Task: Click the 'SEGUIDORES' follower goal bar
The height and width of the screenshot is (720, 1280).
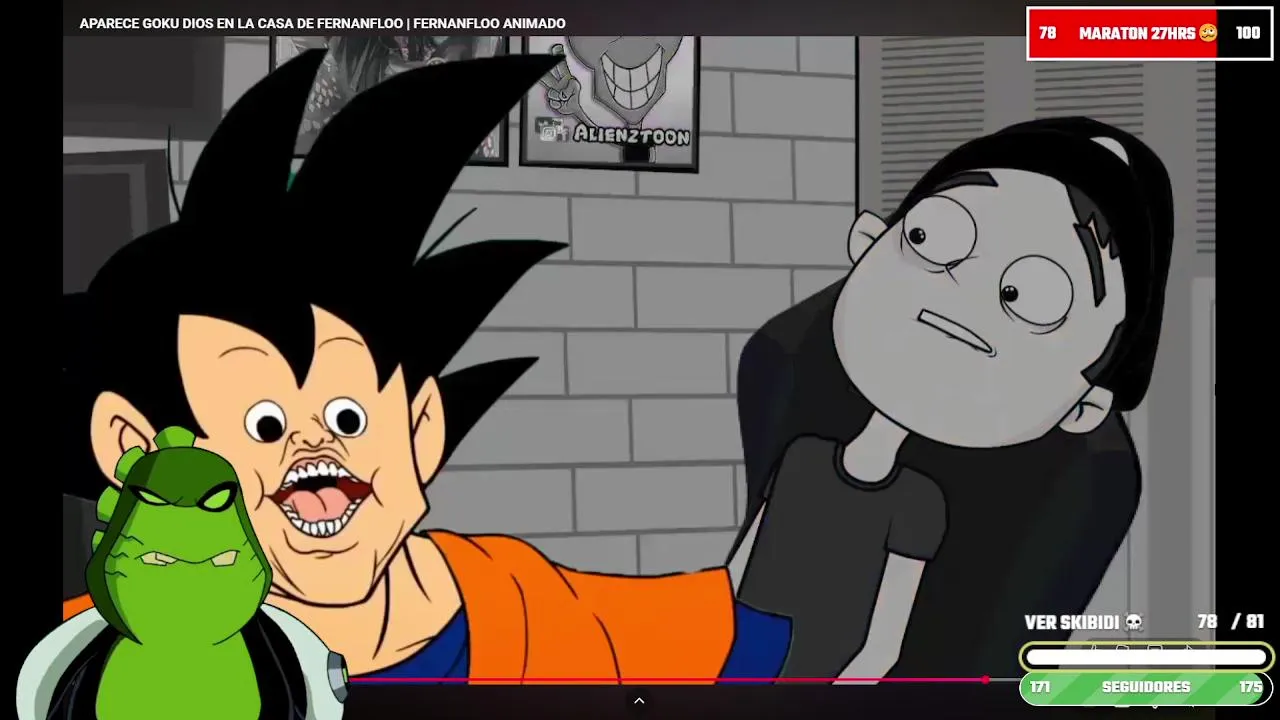Action: coord(1146,688)
